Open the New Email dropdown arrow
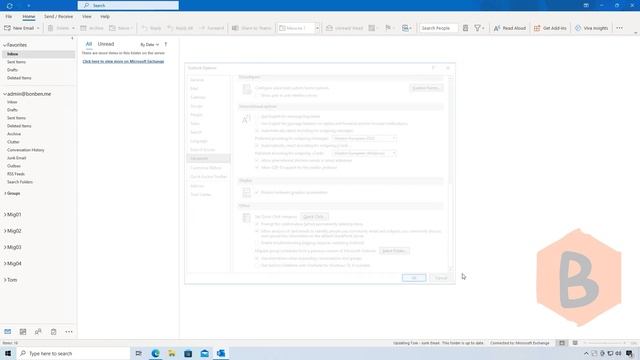This screenshot has width=640, height=360. (38, 28)
